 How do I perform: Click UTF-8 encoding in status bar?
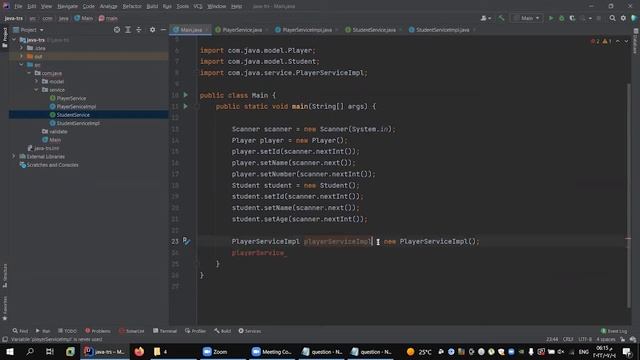(585, 339)
